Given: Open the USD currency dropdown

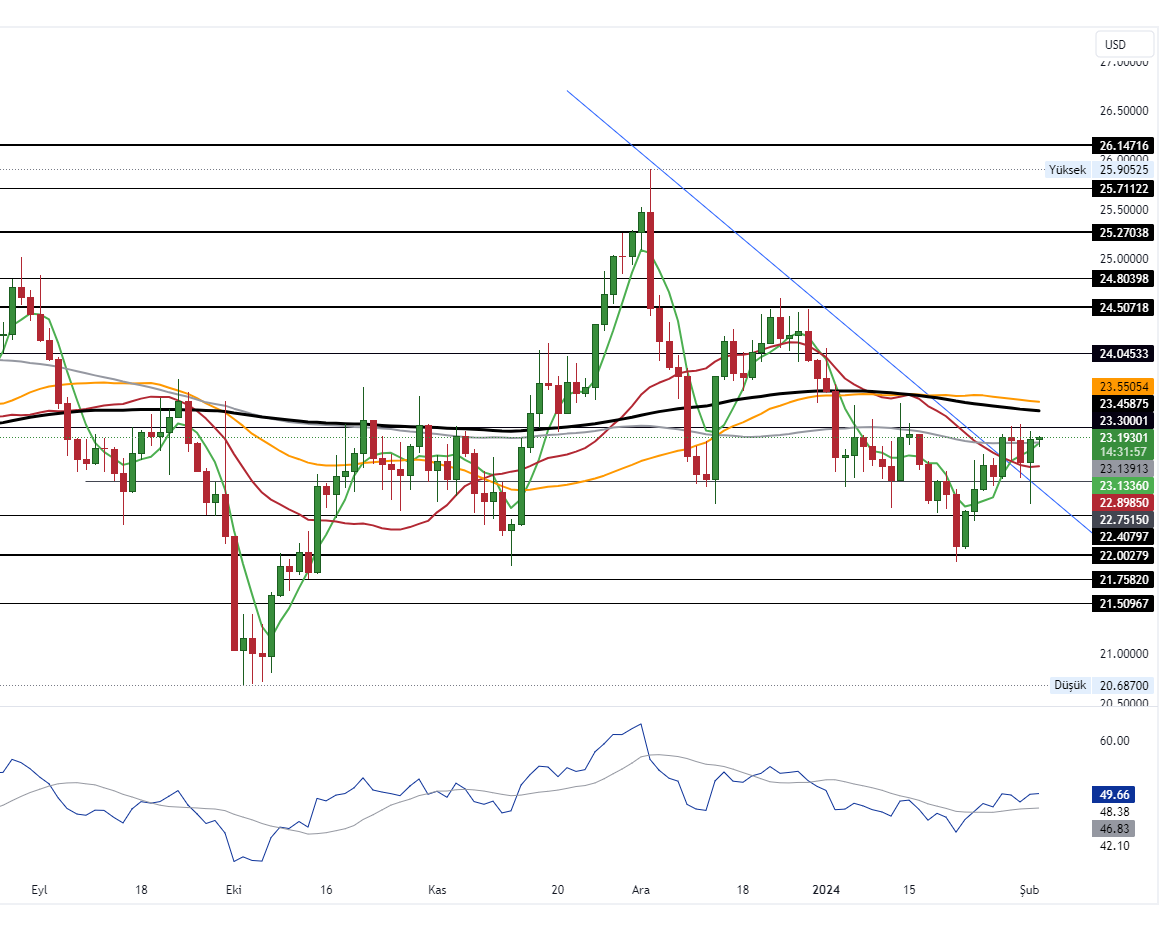Looking at the screenshot, I should [x=1124, y=44].
